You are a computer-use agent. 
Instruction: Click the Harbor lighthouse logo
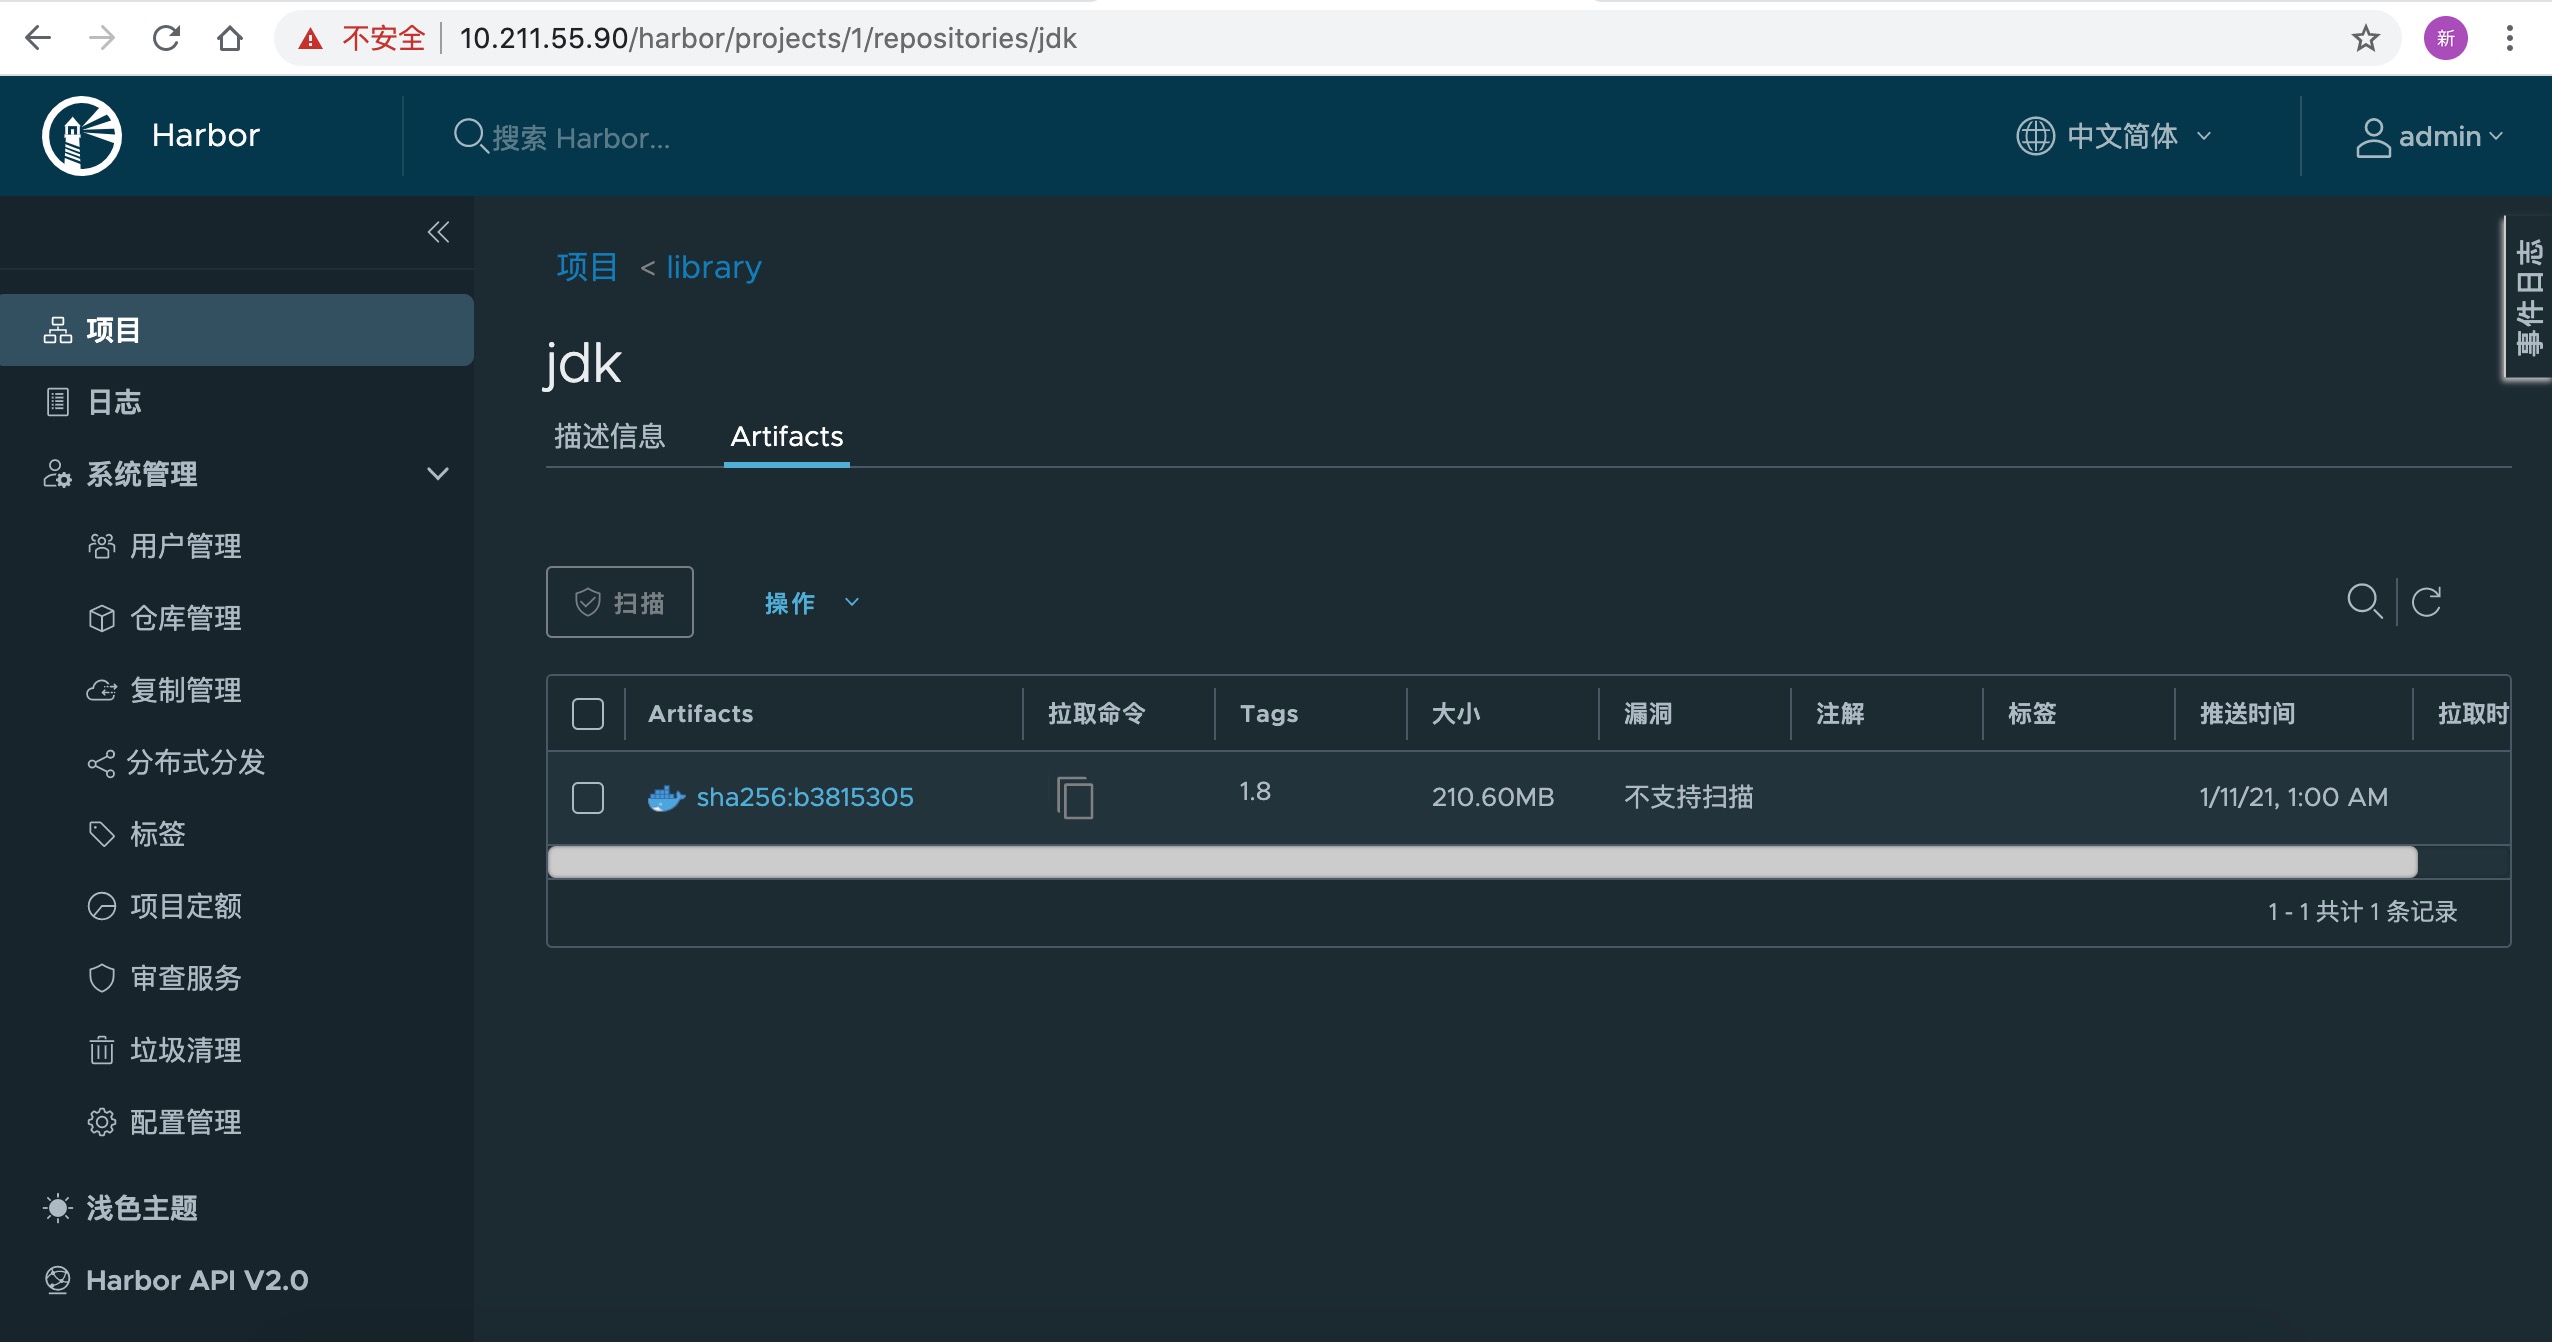82,135
